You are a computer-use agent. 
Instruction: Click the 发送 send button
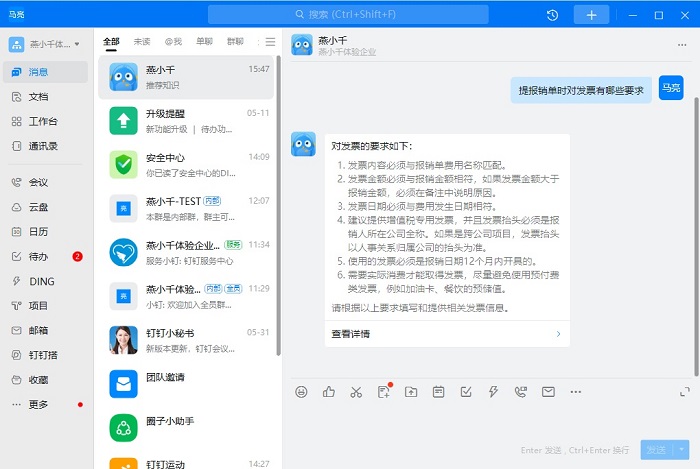[657, 450]
